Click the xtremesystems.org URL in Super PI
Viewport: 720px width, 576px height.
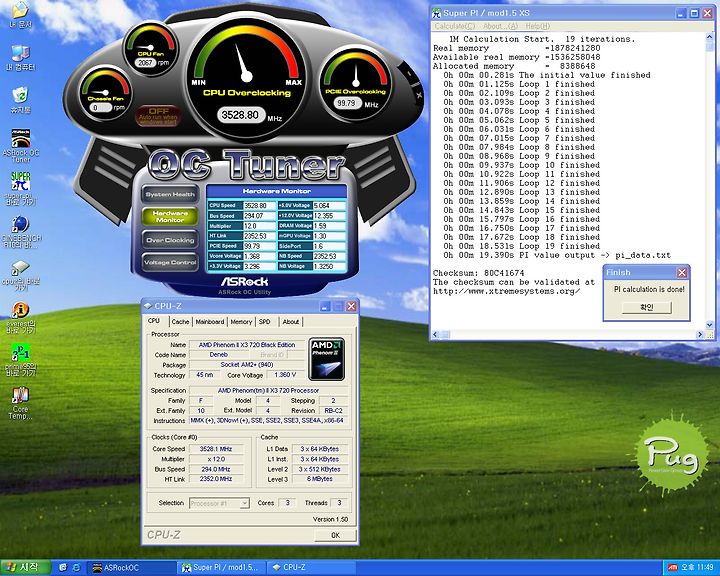(x=506, y=291)
